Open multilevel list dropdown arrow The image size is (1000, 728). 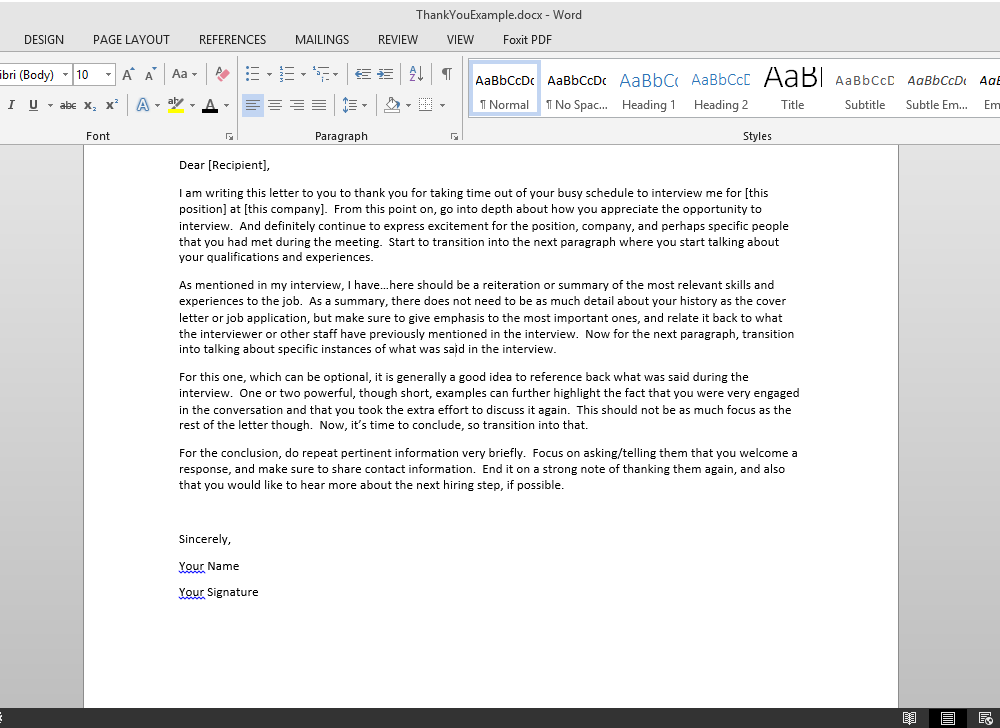(x=335, y=75)
